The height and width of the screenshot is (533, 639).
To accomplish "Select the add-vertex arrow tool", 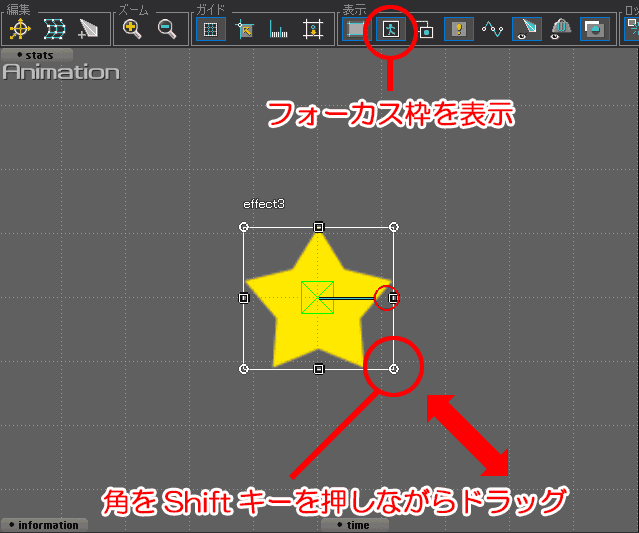I will pyautogui.click(x=88, y=29).
